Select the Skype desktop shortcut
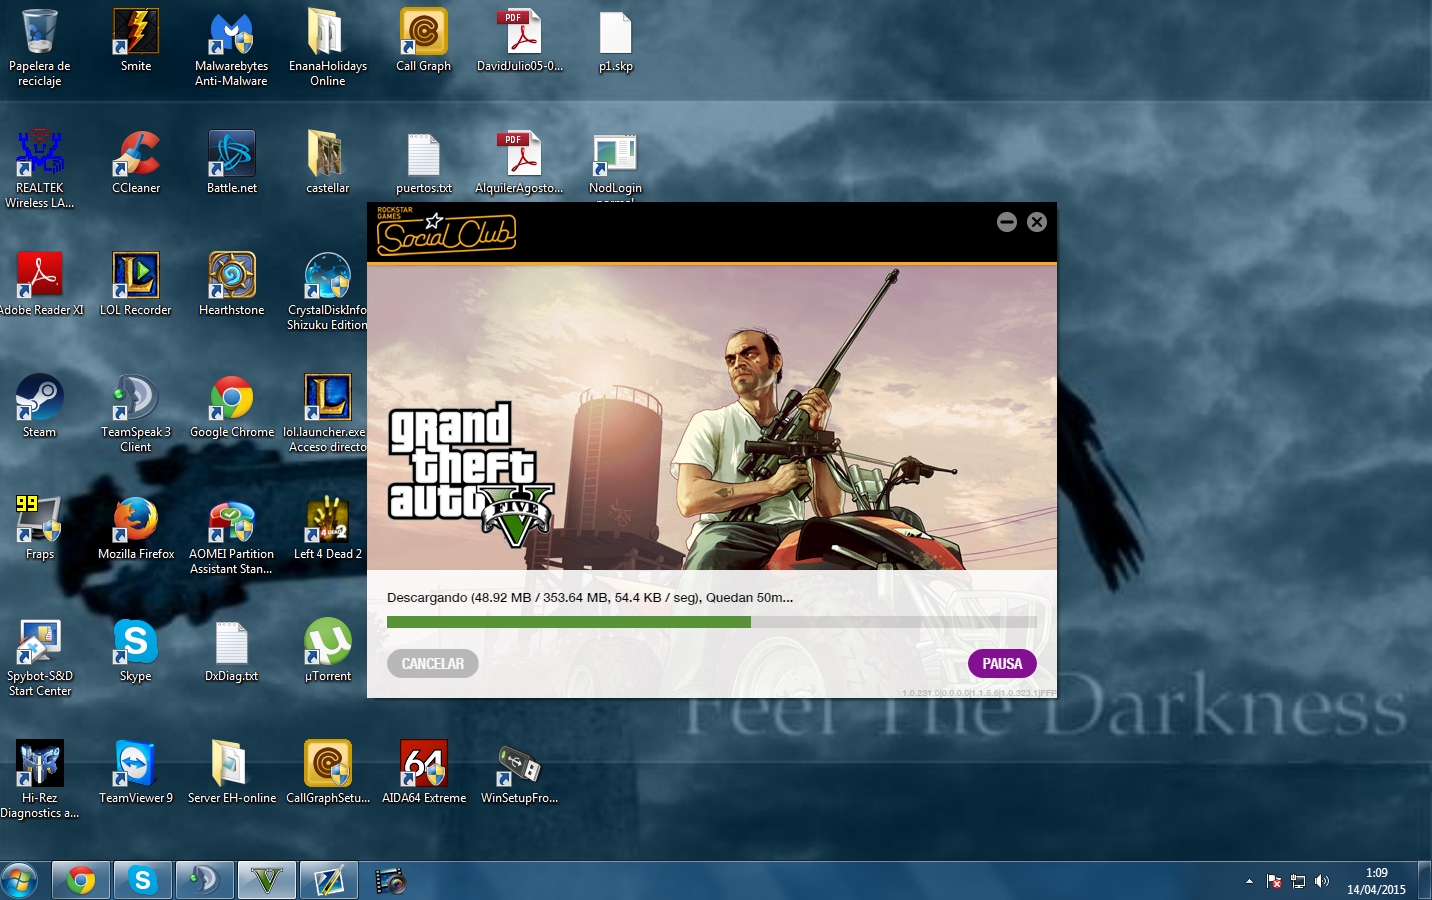 coord(136,651)
